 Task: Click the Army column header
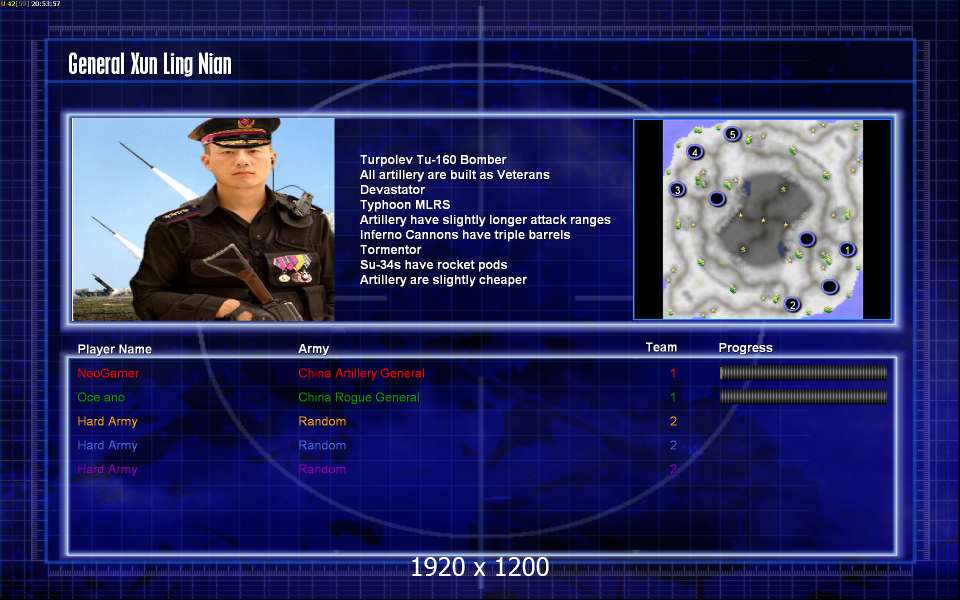pos(313,348)
